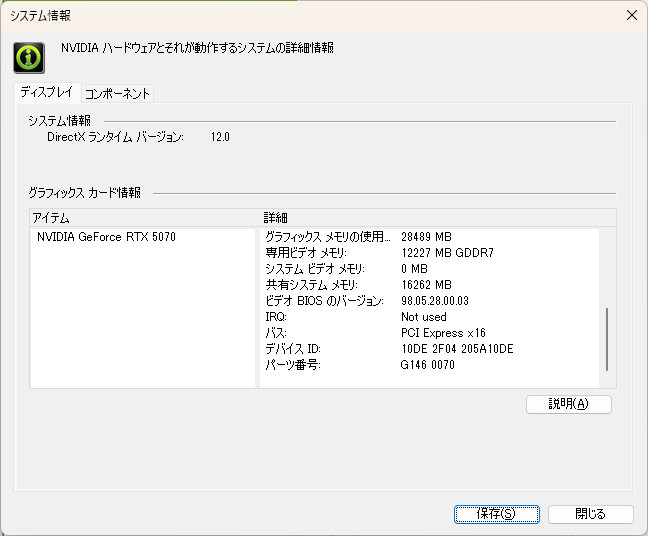648x536 pixels.
Task: Select the 専用ビデオ メモリ row
Action: 429,253
